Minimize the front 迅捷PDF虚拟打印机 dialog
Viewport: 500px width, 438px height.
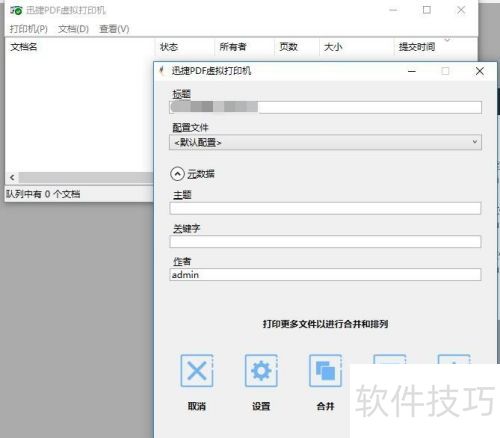412,71
